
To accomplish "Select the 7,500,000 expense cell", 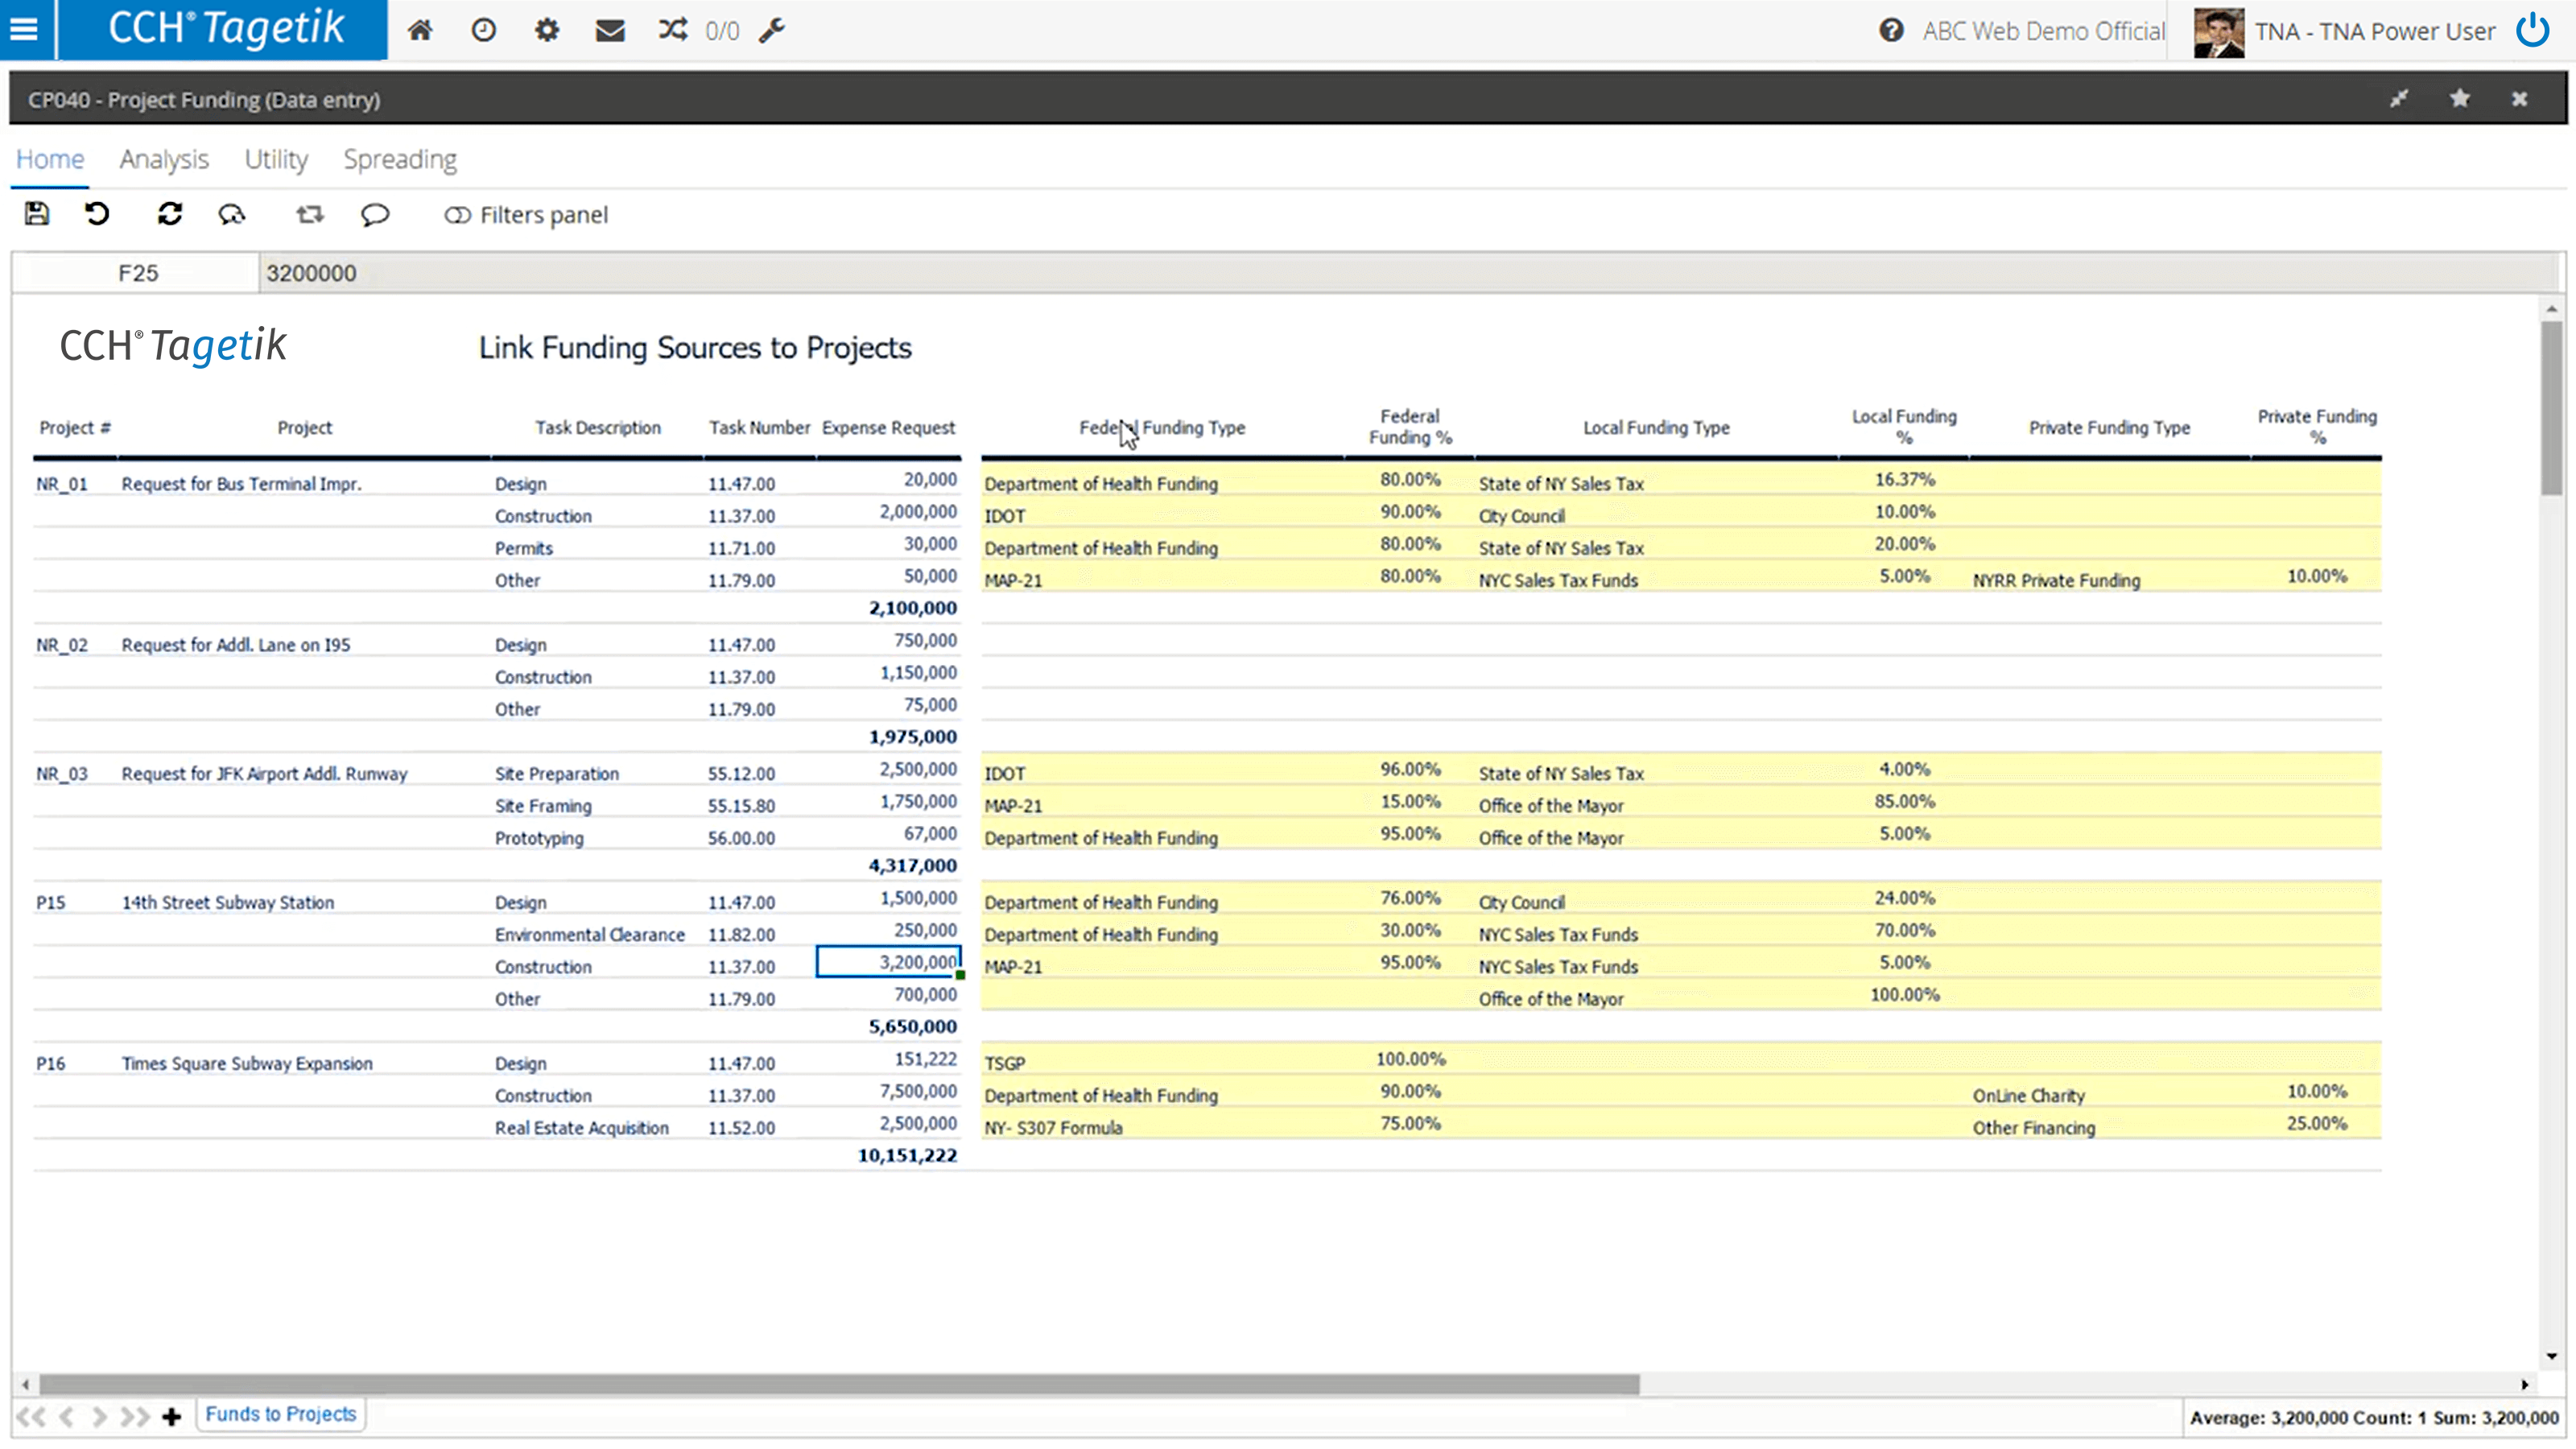I will [918, 1091].
